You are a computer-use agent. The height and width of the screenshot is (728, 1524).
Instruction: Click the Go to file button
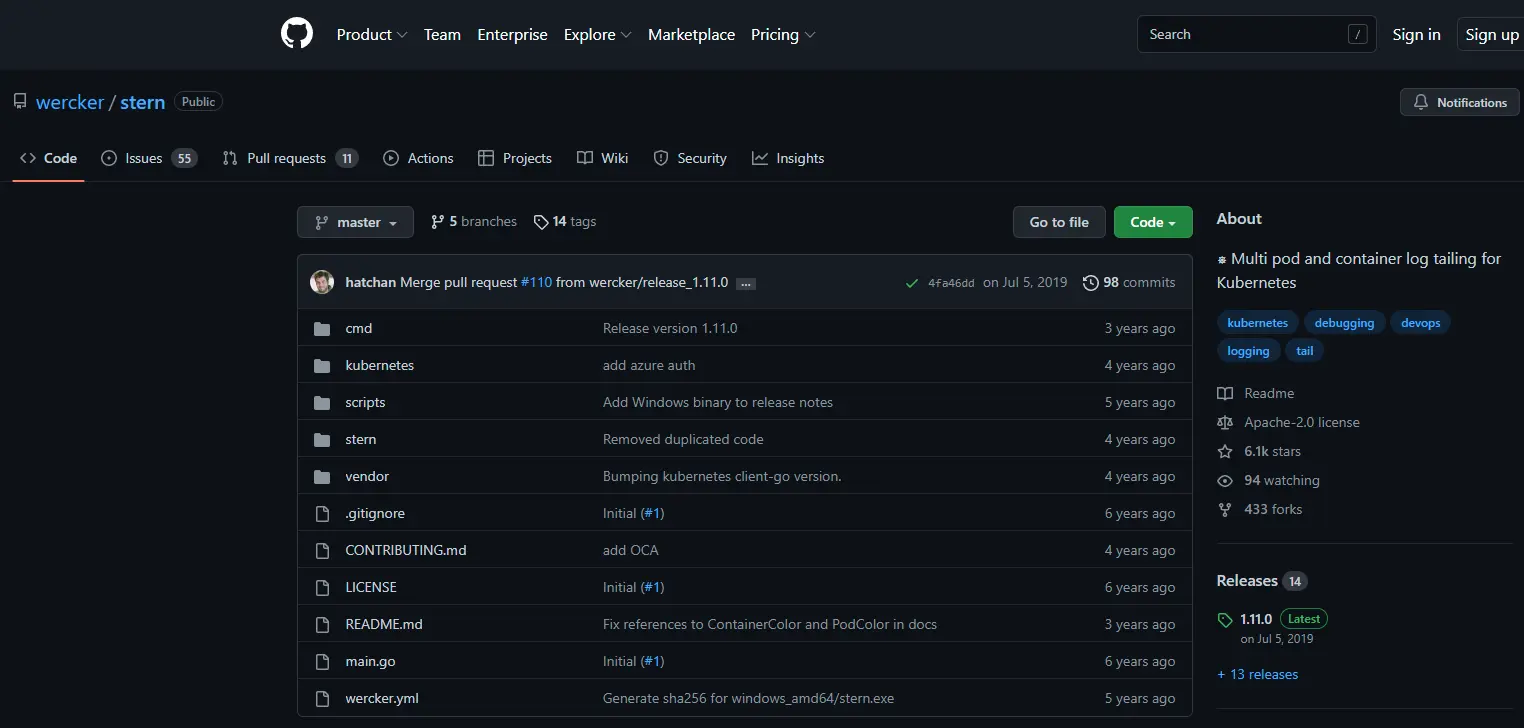tap(1059, 222)
